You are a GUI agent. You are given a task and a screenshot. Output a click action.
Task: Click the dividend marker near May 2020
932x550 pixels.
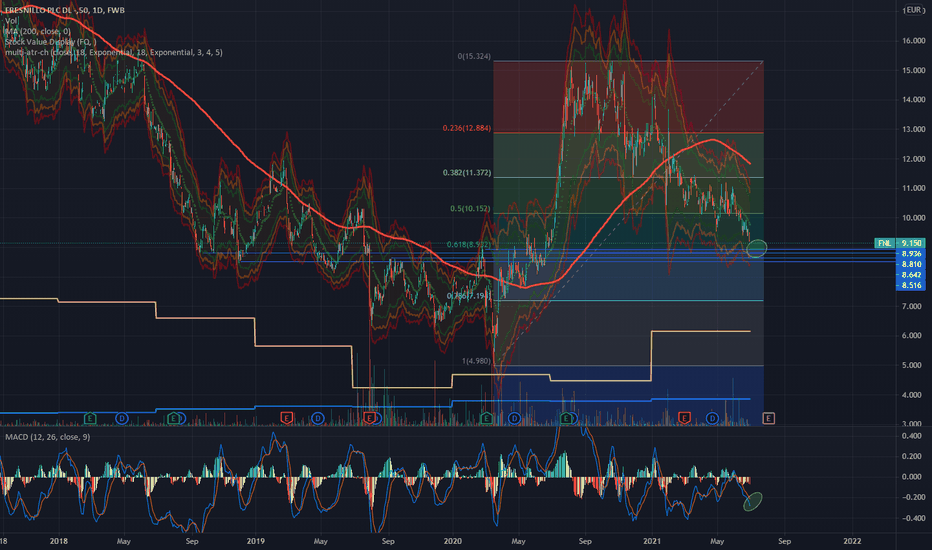(514, 419)
